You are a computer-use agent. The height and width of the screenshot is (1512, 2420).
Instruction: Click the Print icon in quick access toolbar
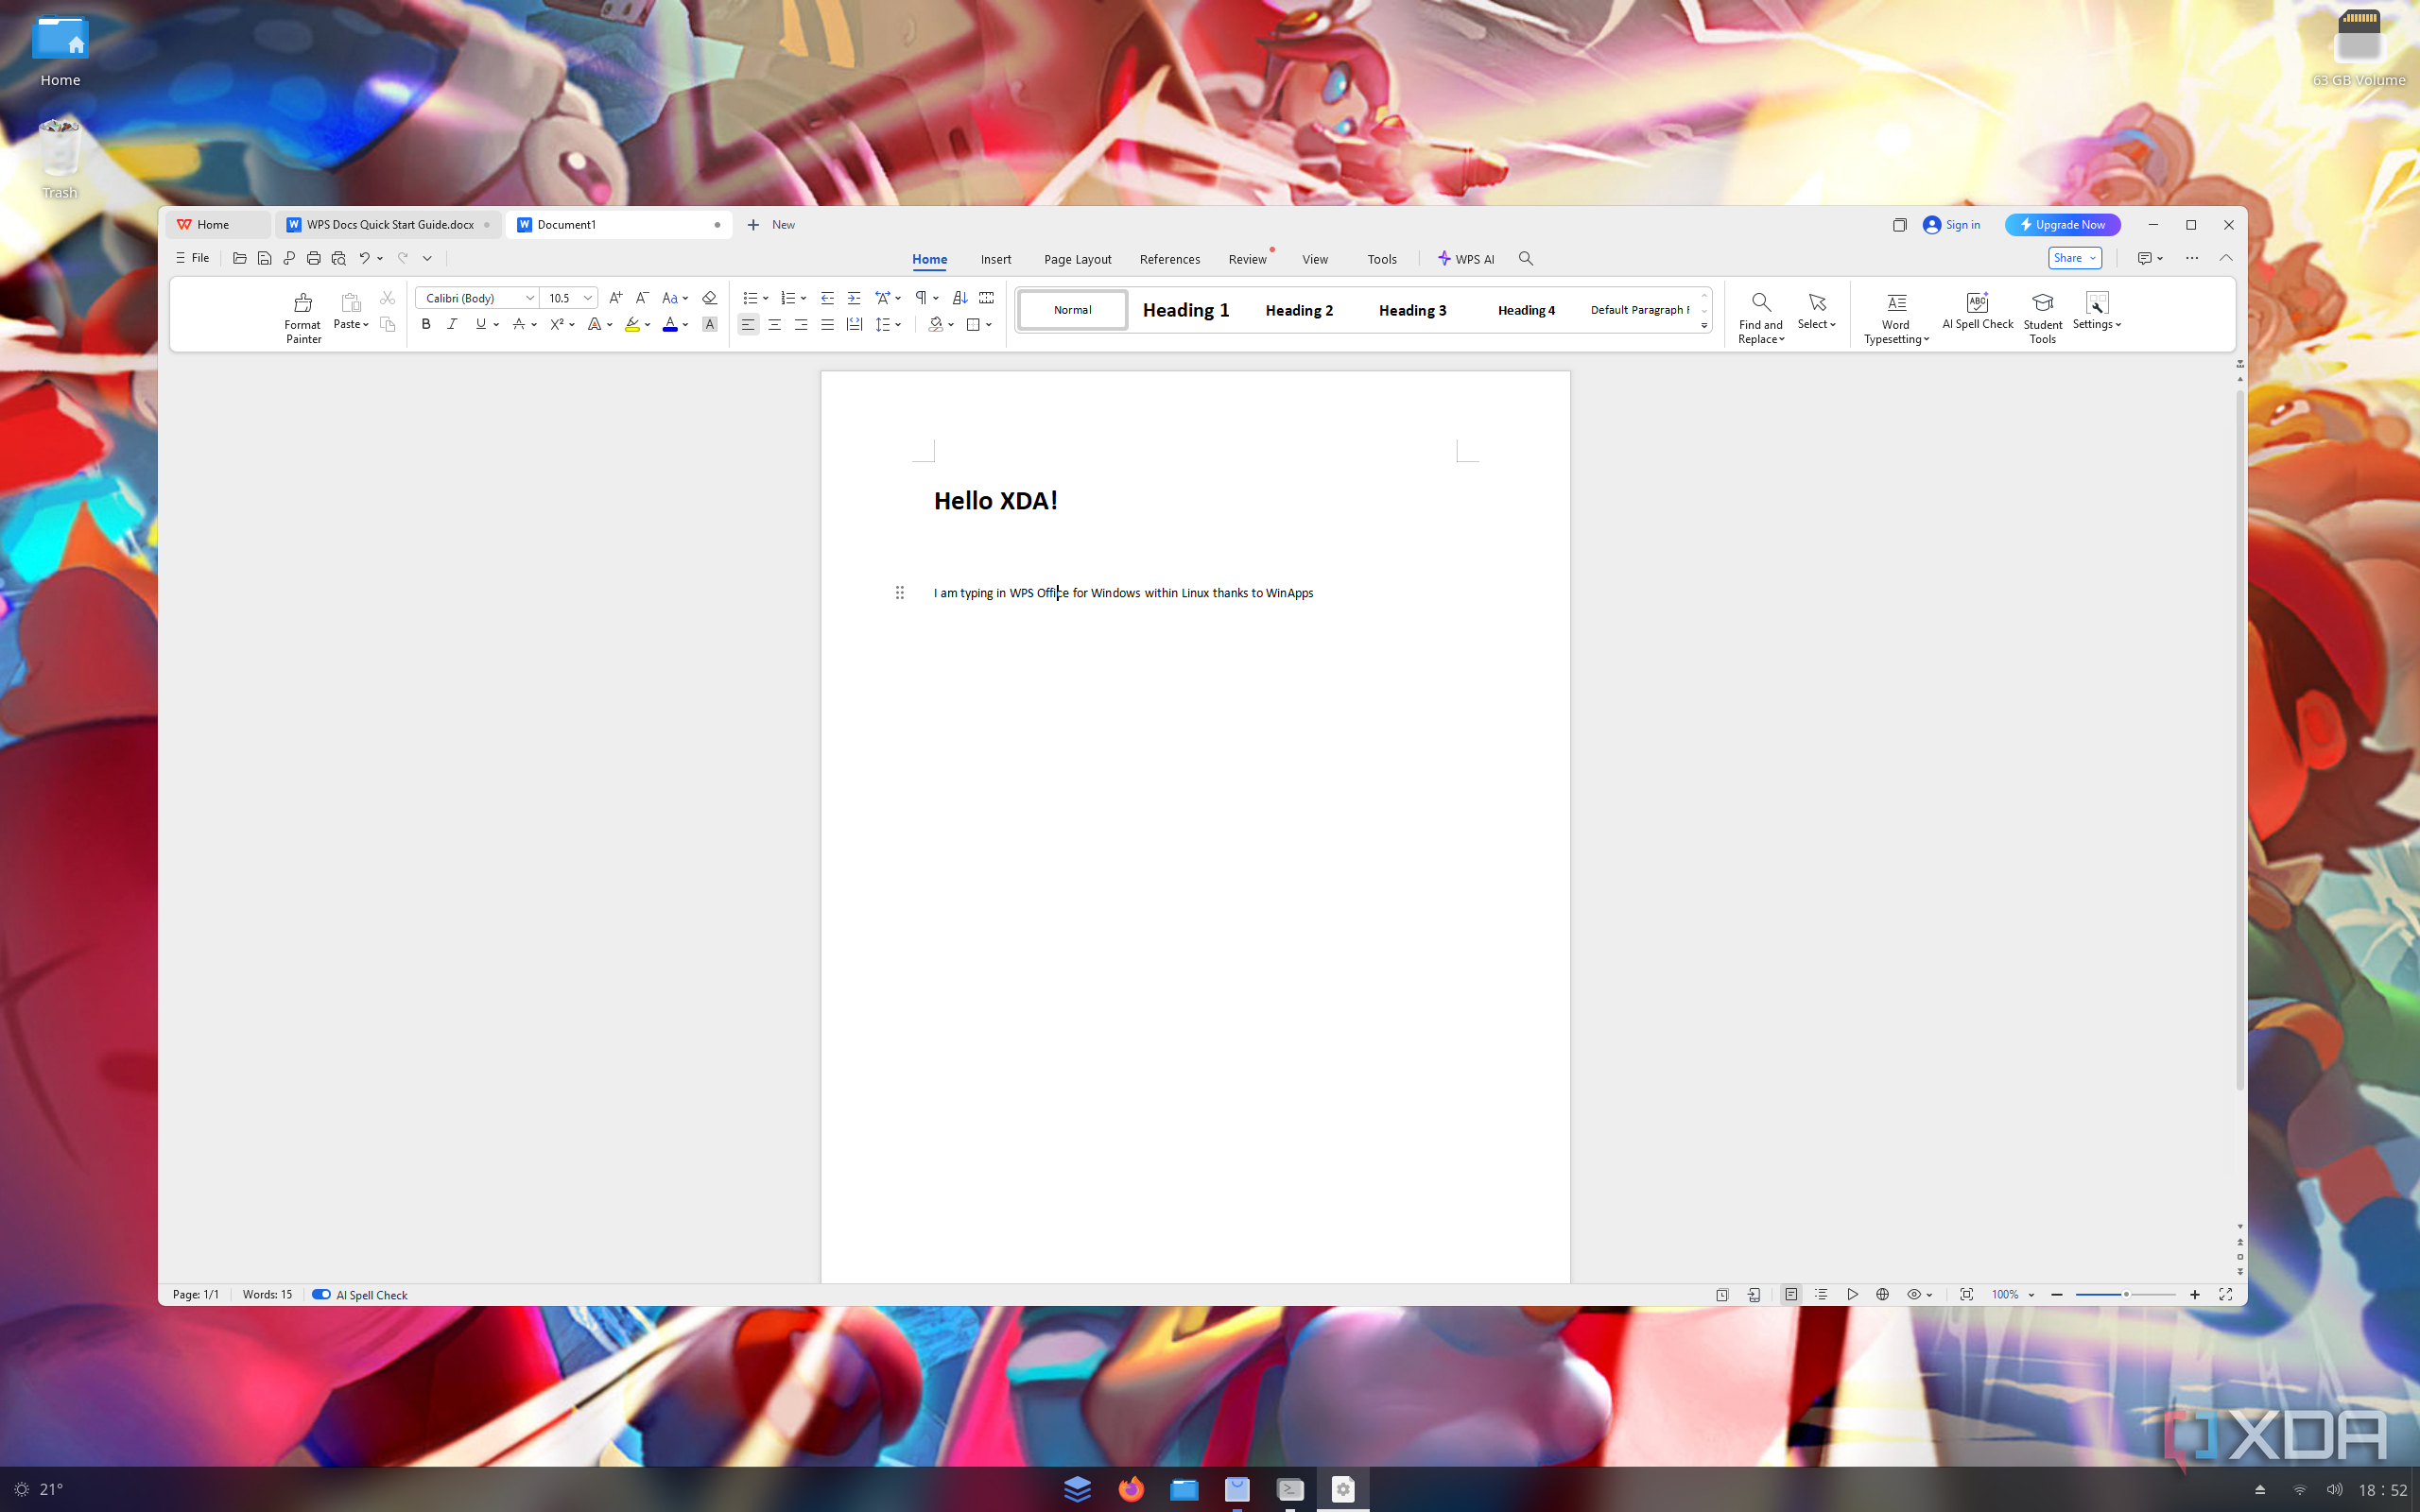point(313,257)
